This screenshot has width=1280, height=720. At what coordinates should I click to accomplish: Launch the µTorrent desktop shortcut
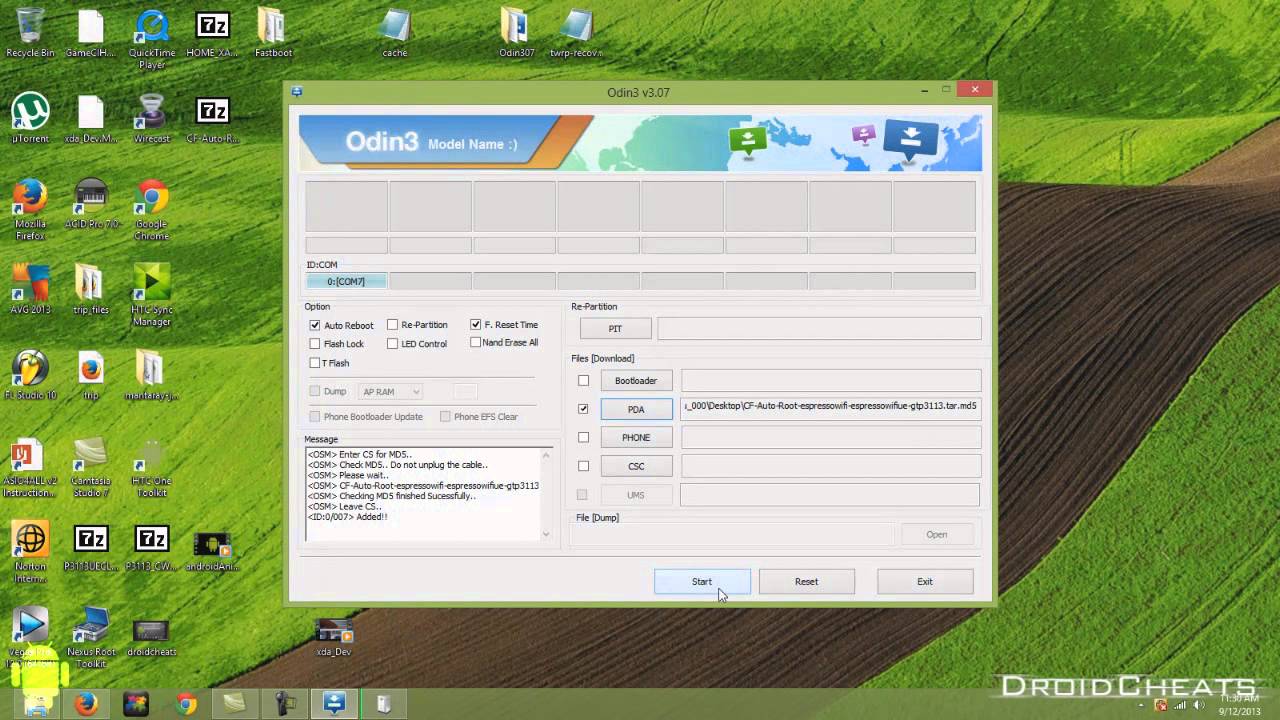pyautogui.click(x=30, y=119)
